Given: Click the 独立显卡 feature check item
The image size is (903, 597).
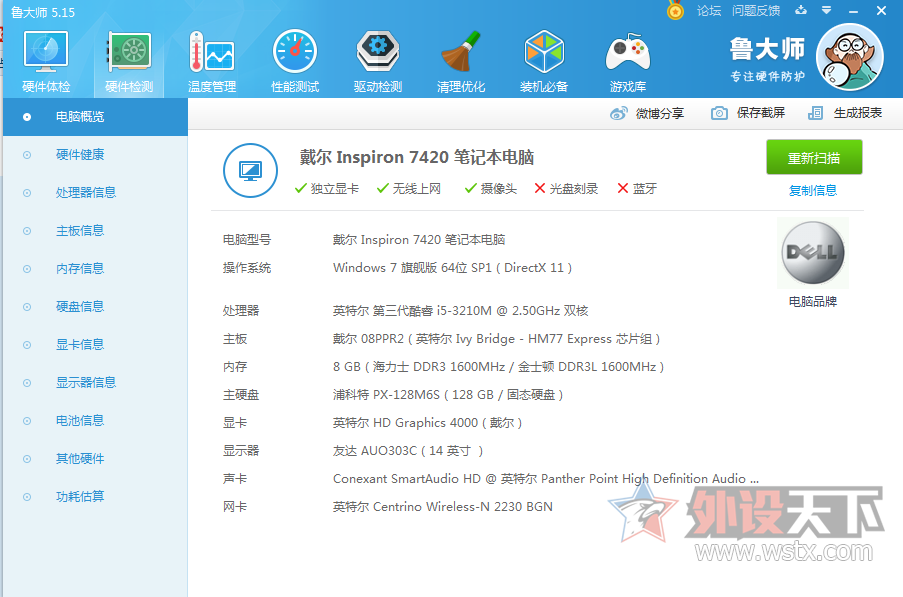Looking at the screenshot, I should pyautogui.click(x=327, y=189).
